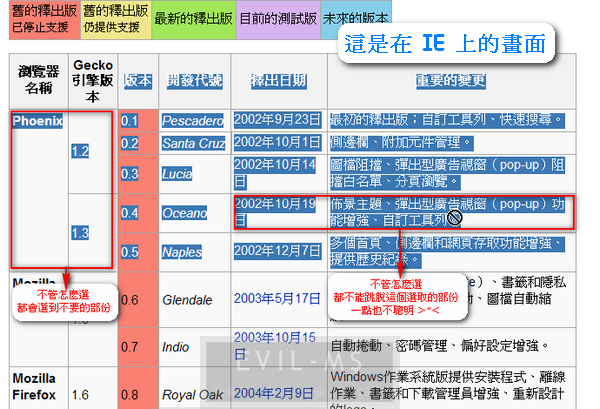Viewport: 600px width, 409px height.
Task: Click the Santa Cruz codename
Action: 194,143
